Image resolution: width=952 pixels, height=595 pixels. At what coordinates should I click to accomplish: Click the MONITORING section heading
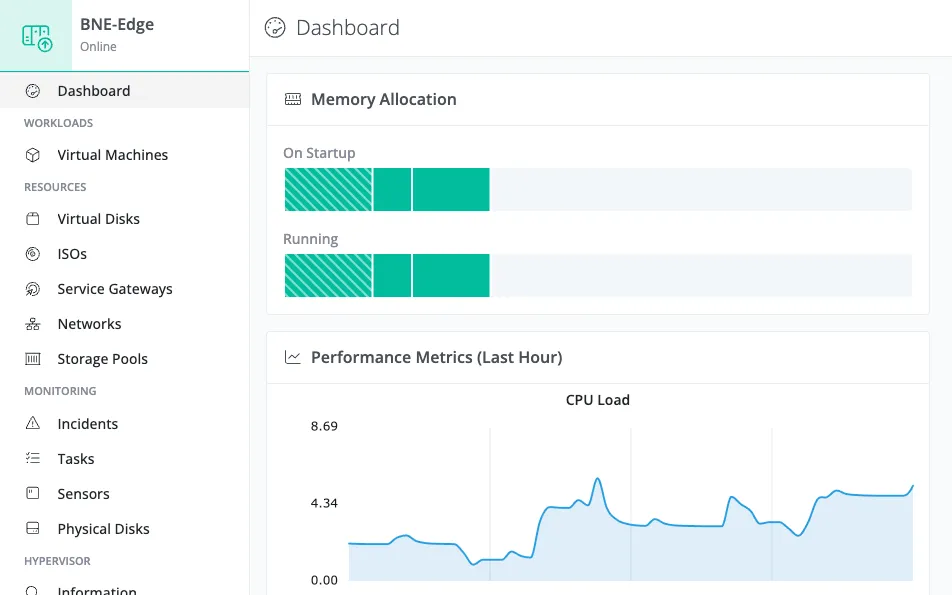click(60, 391)
